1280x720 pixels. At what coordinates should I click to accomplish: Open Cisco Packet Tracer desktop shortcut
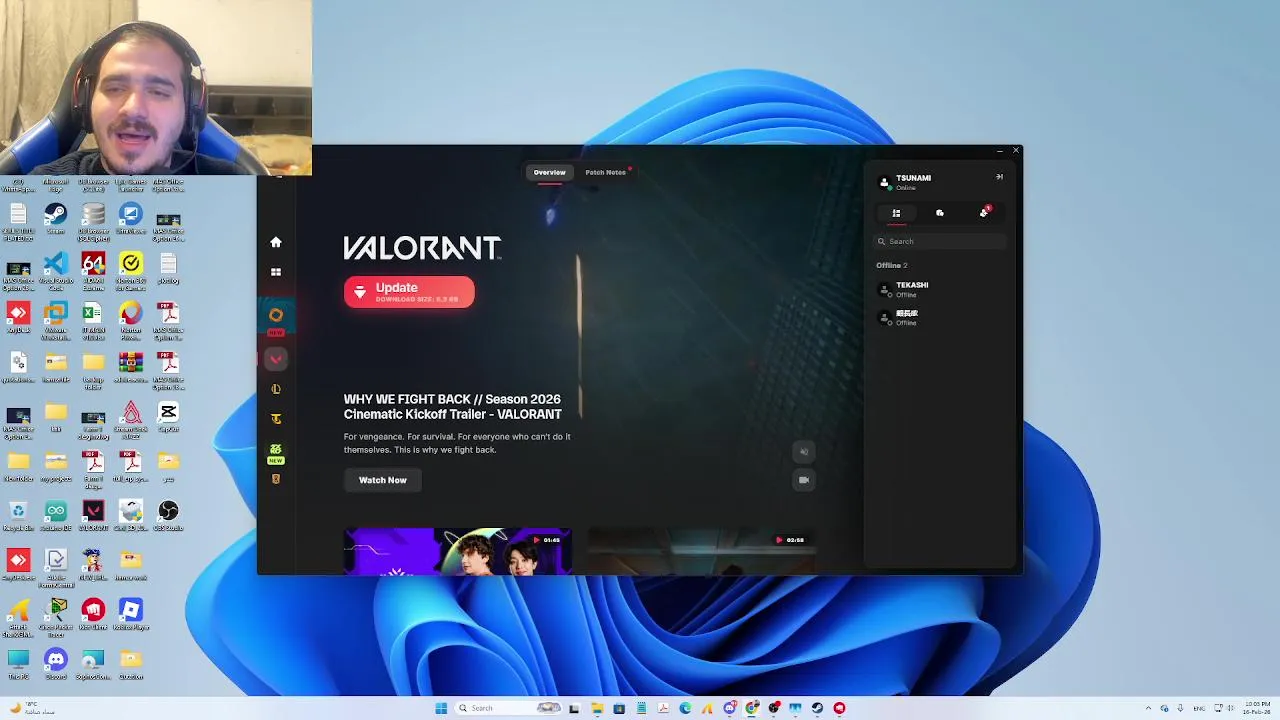coord(56,617)
